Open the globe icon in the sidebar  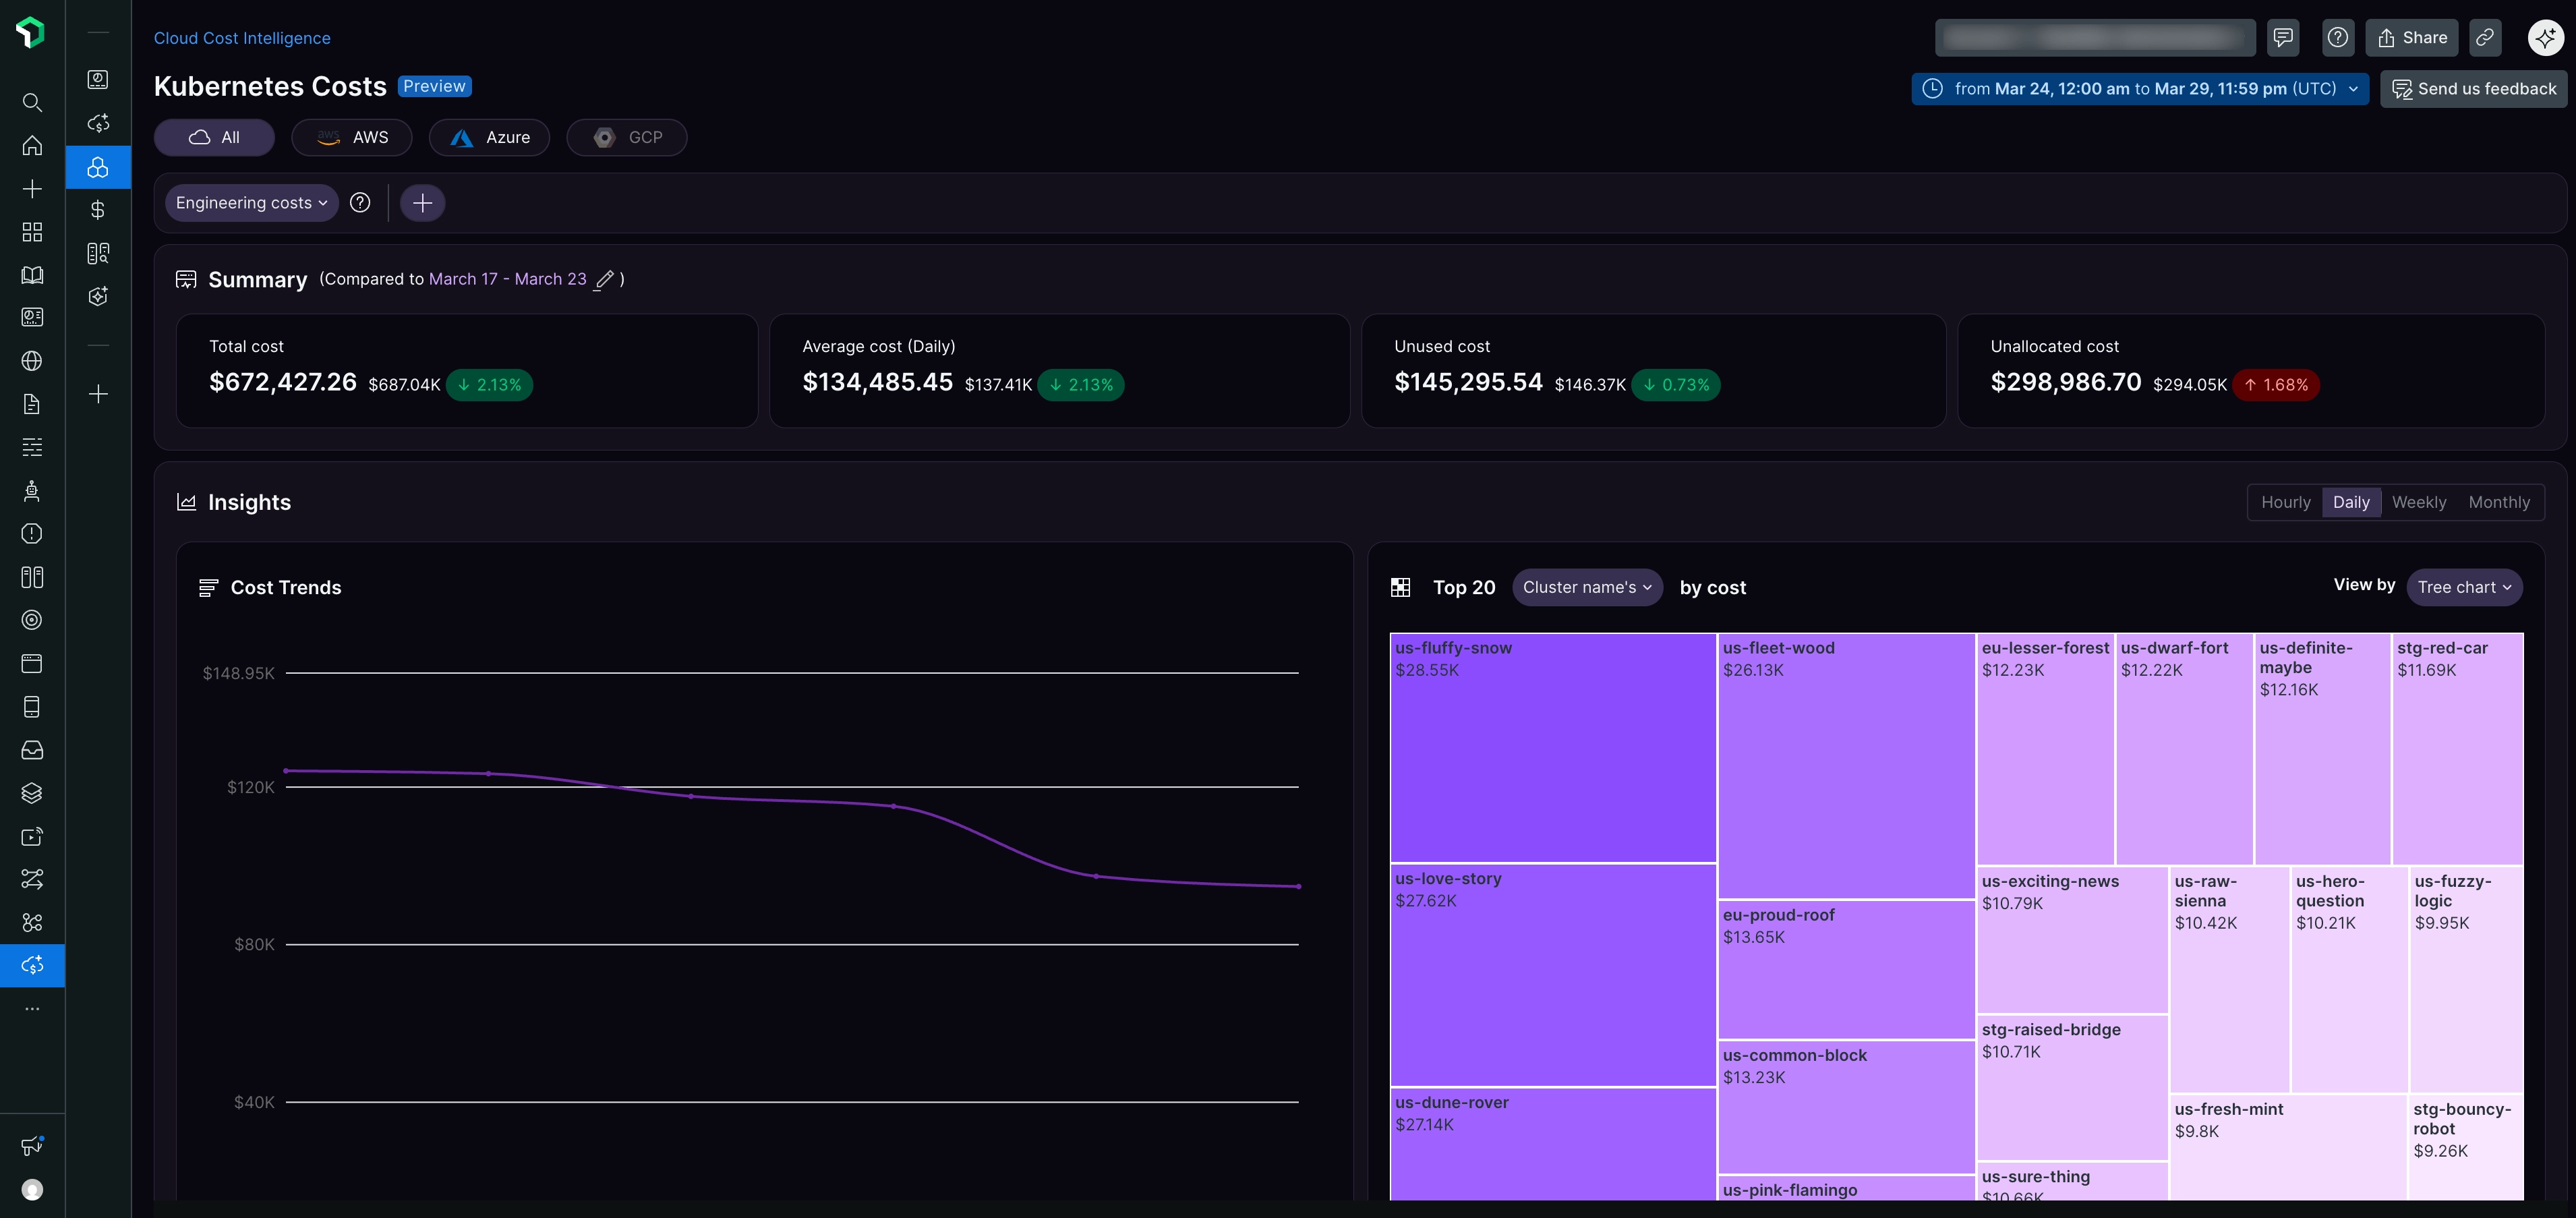pos(32,361)
